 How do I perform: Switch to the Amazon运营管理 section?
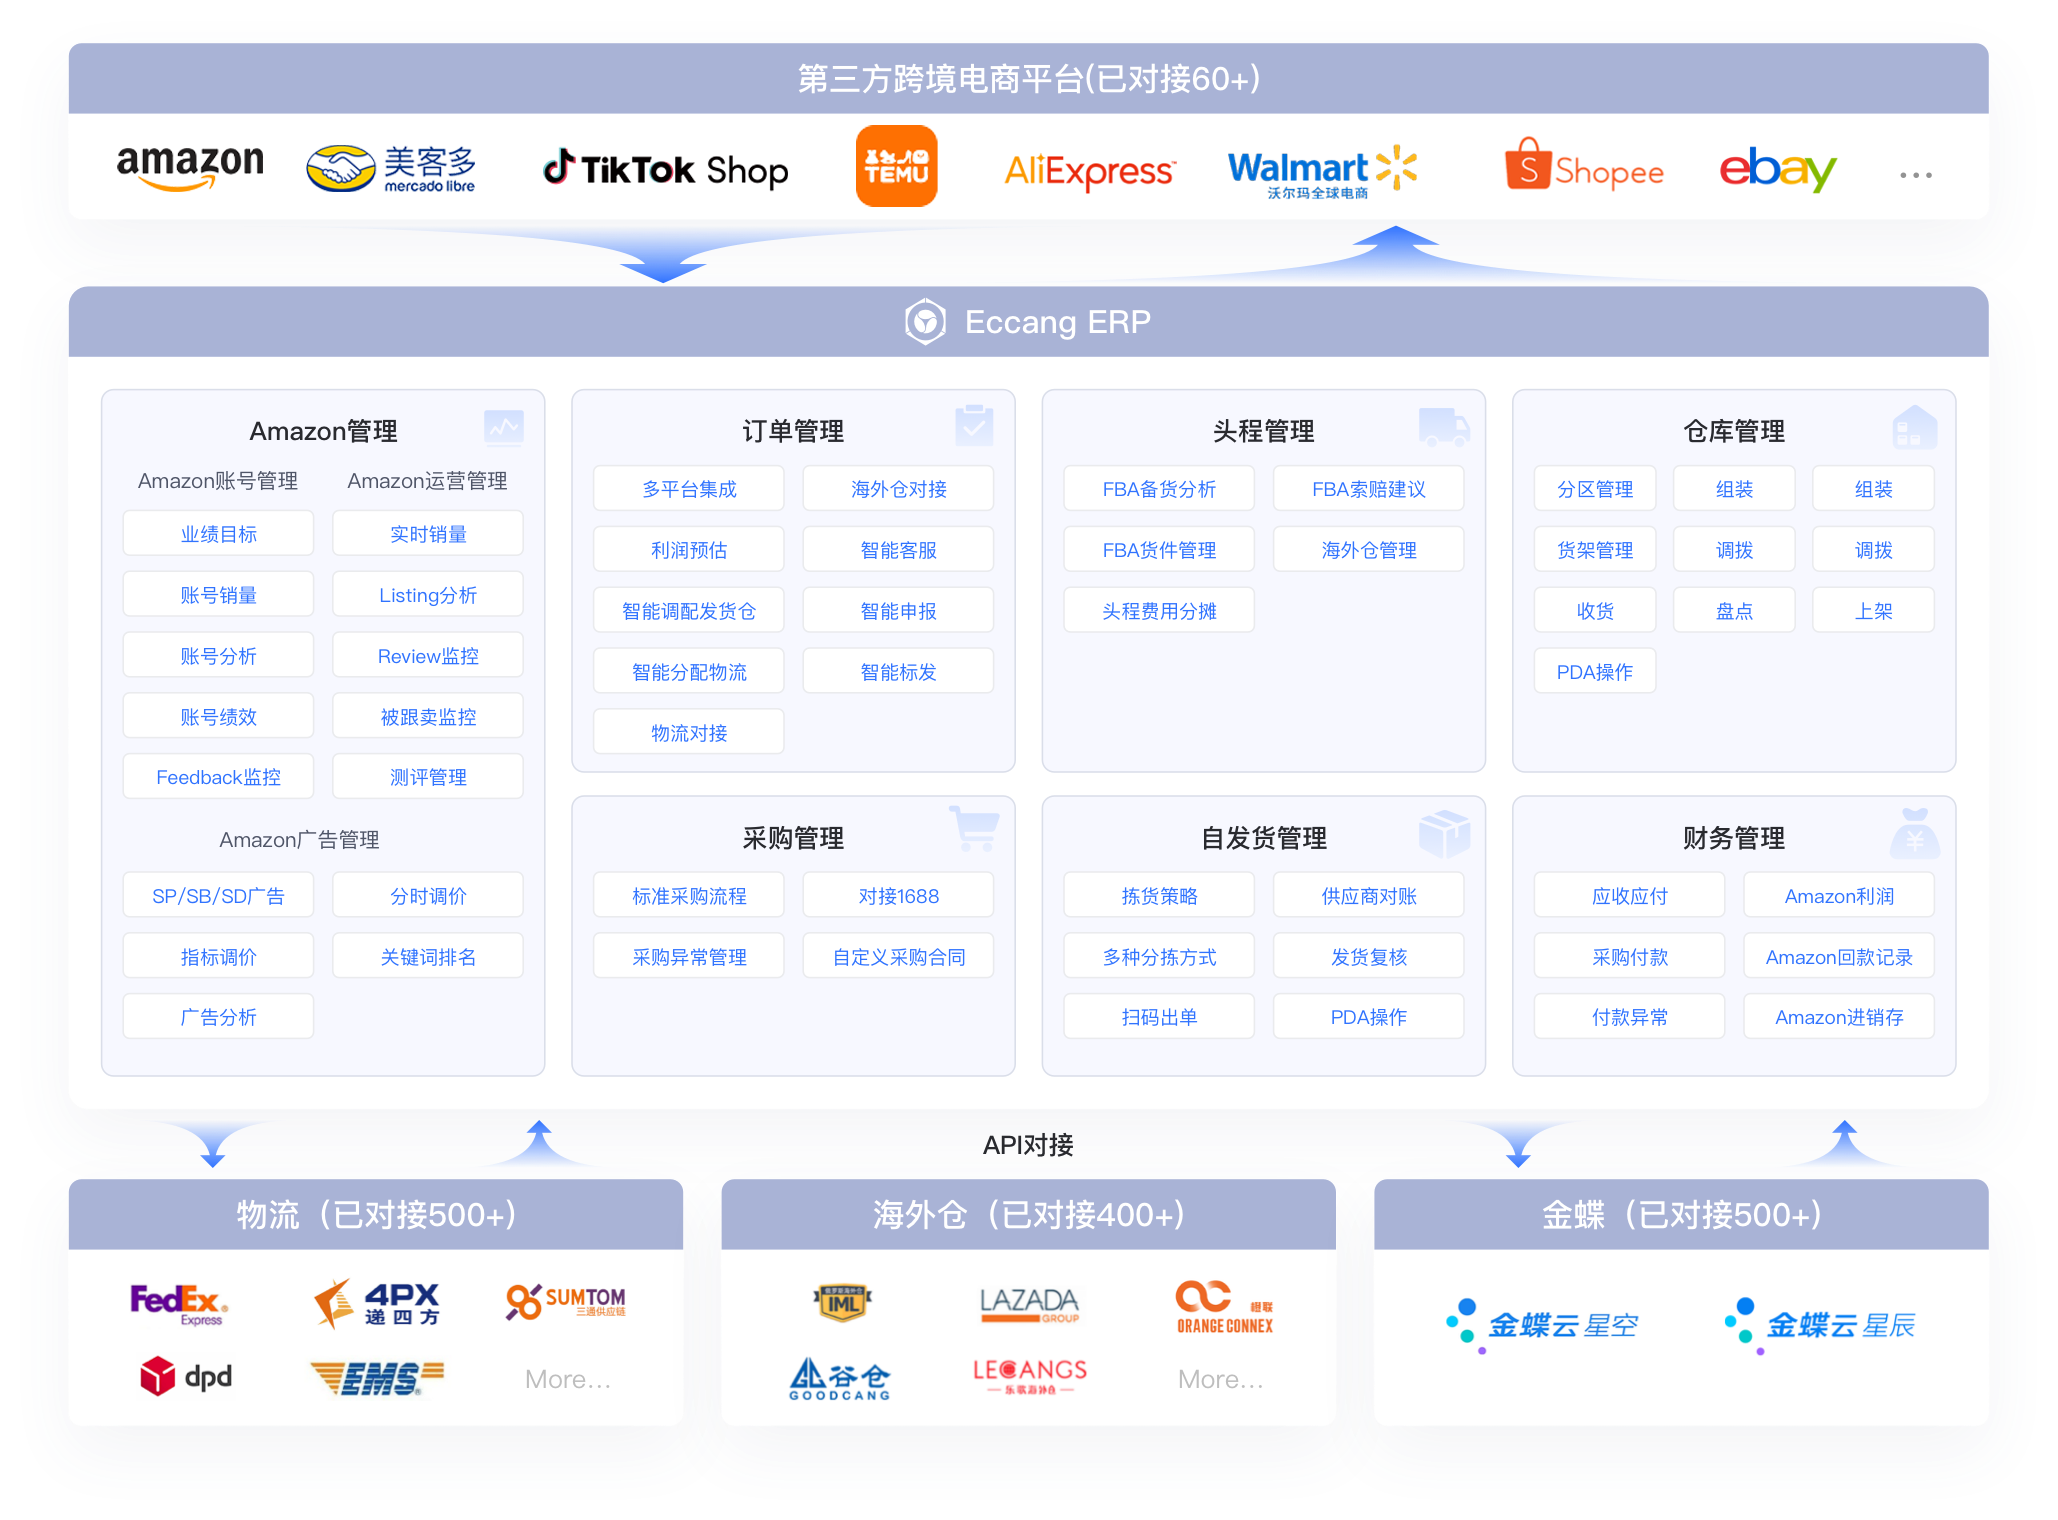pyautogui.click(x=427, y=480)
